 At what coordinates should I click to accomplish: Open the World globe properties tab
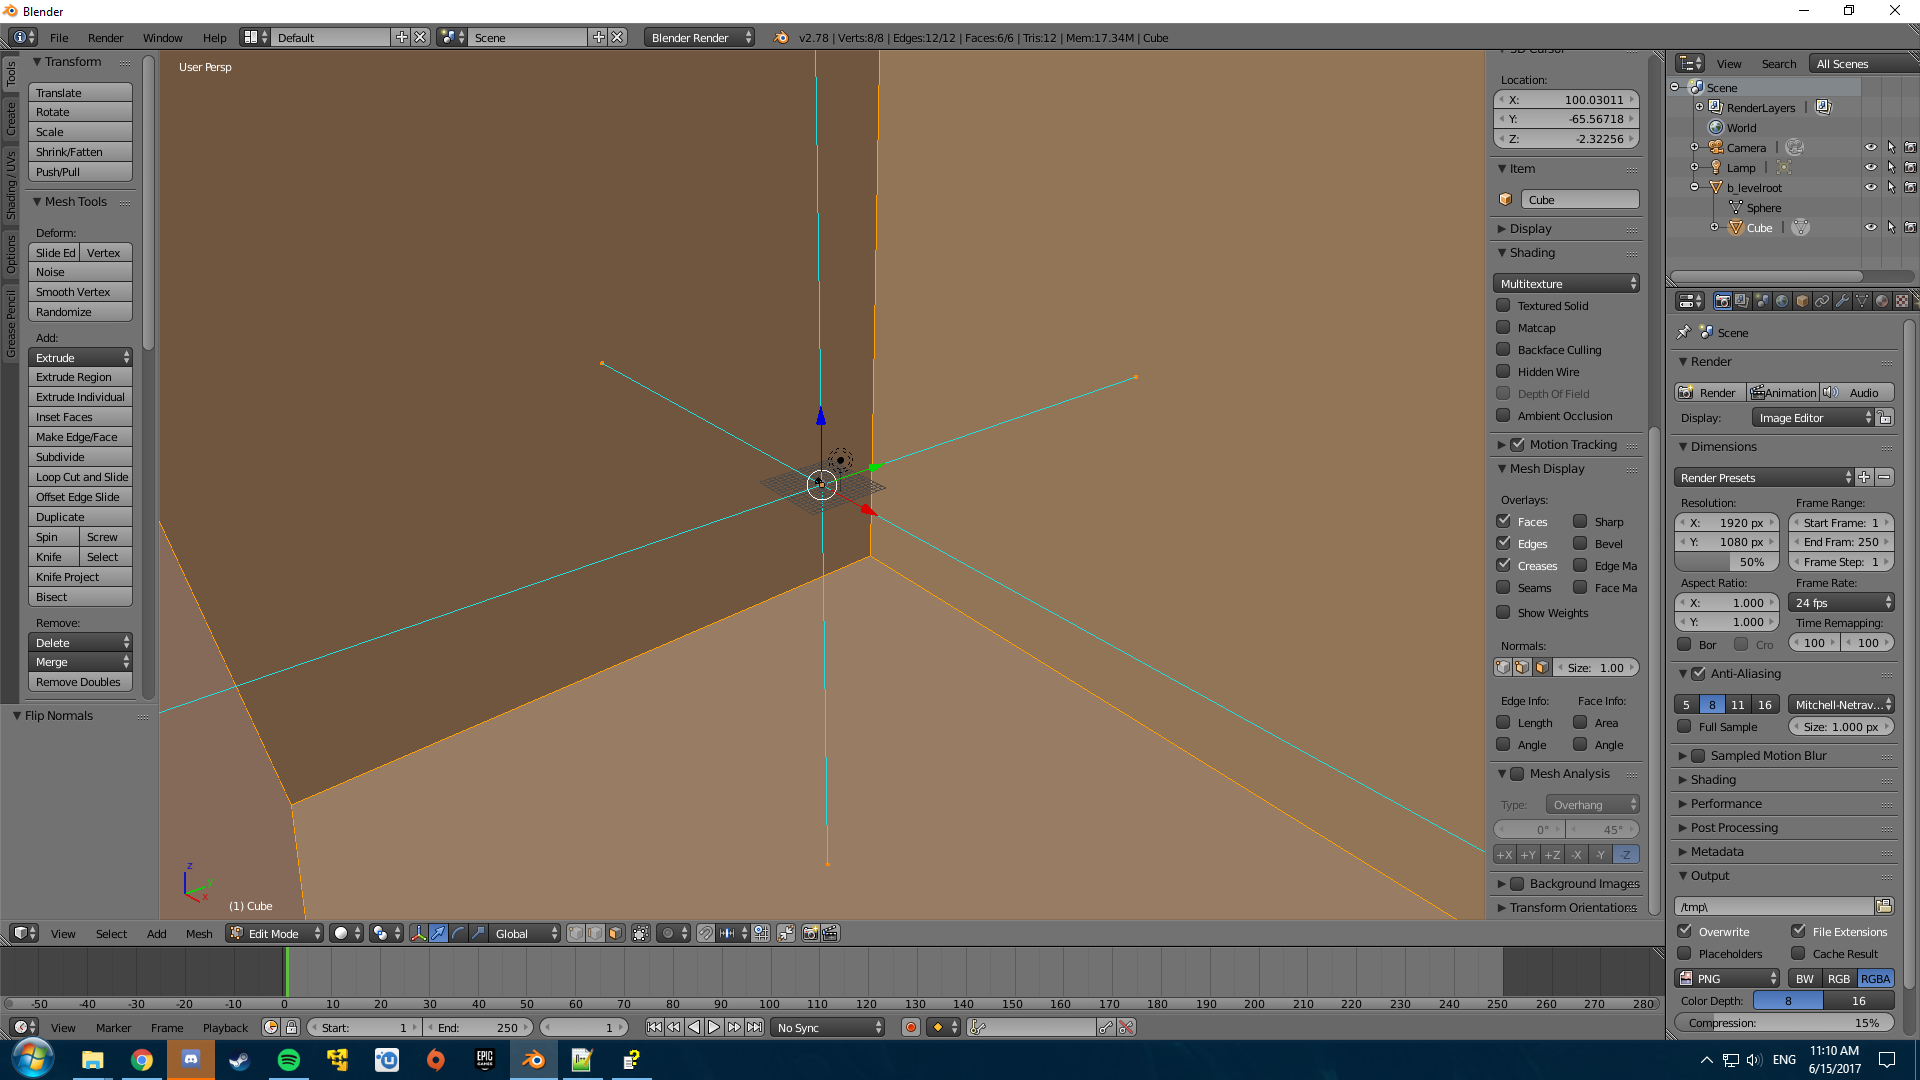(x=1782, y=301)
